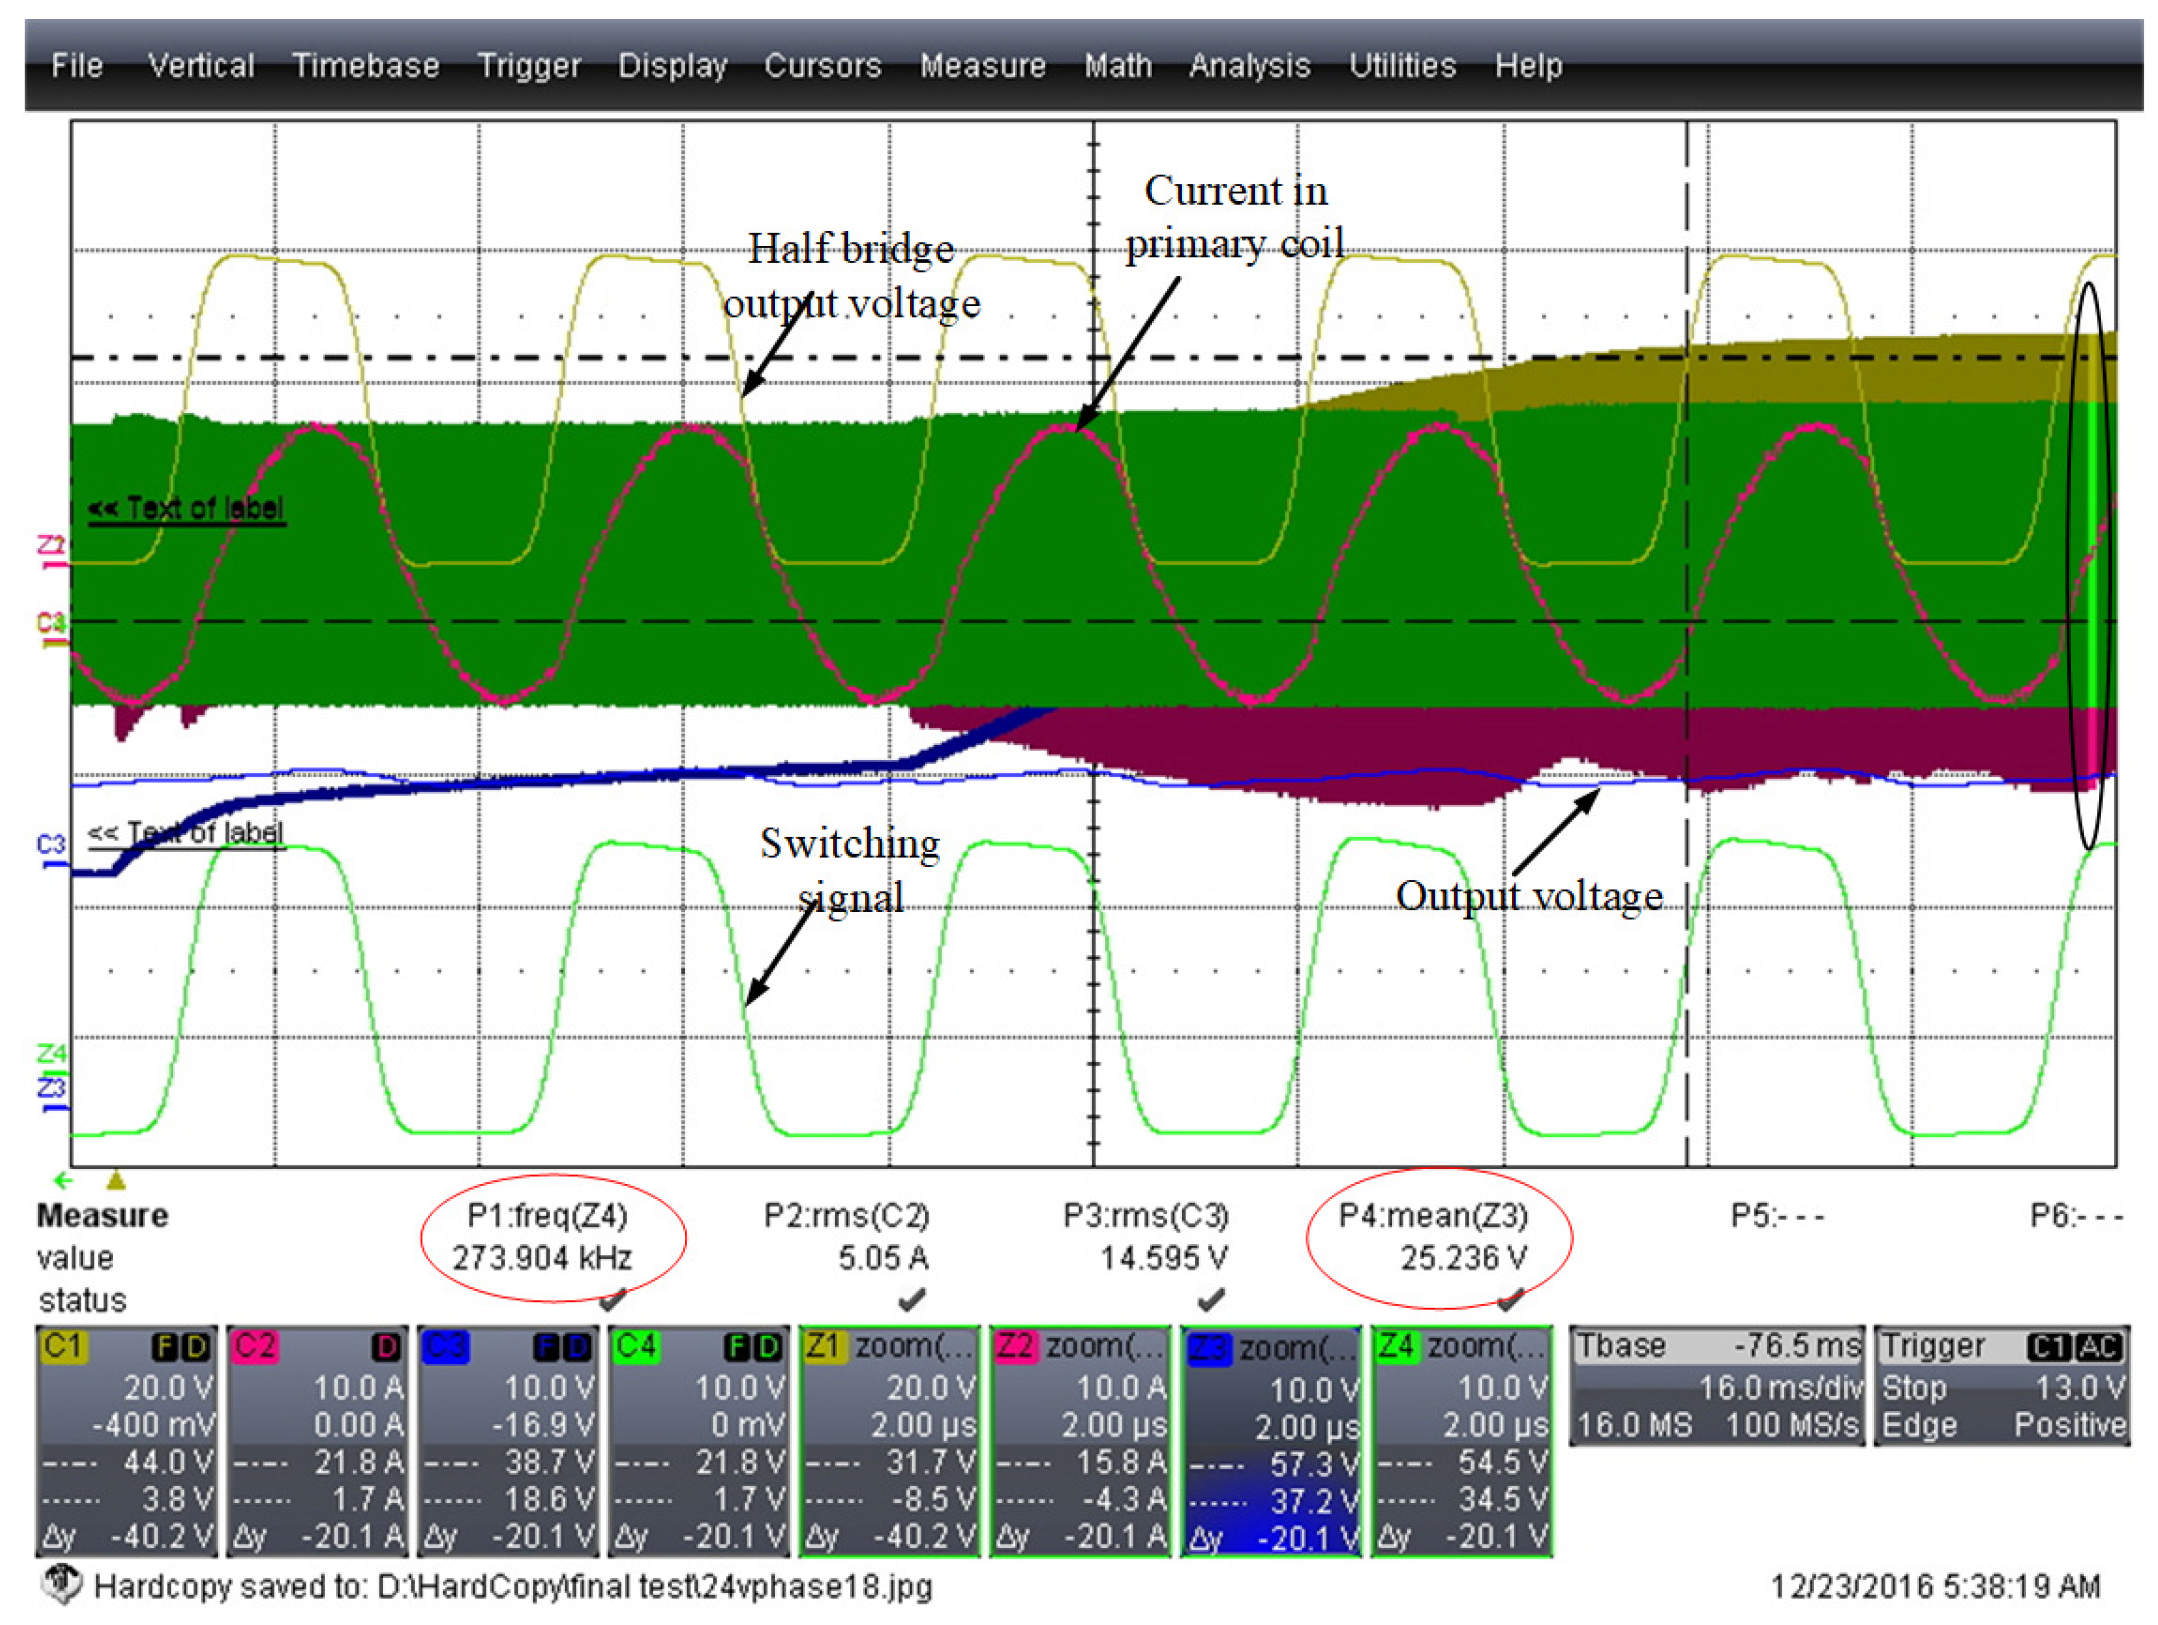
Task: Click the P1 freq(Z4) status checkmark
Action: 612,1299
